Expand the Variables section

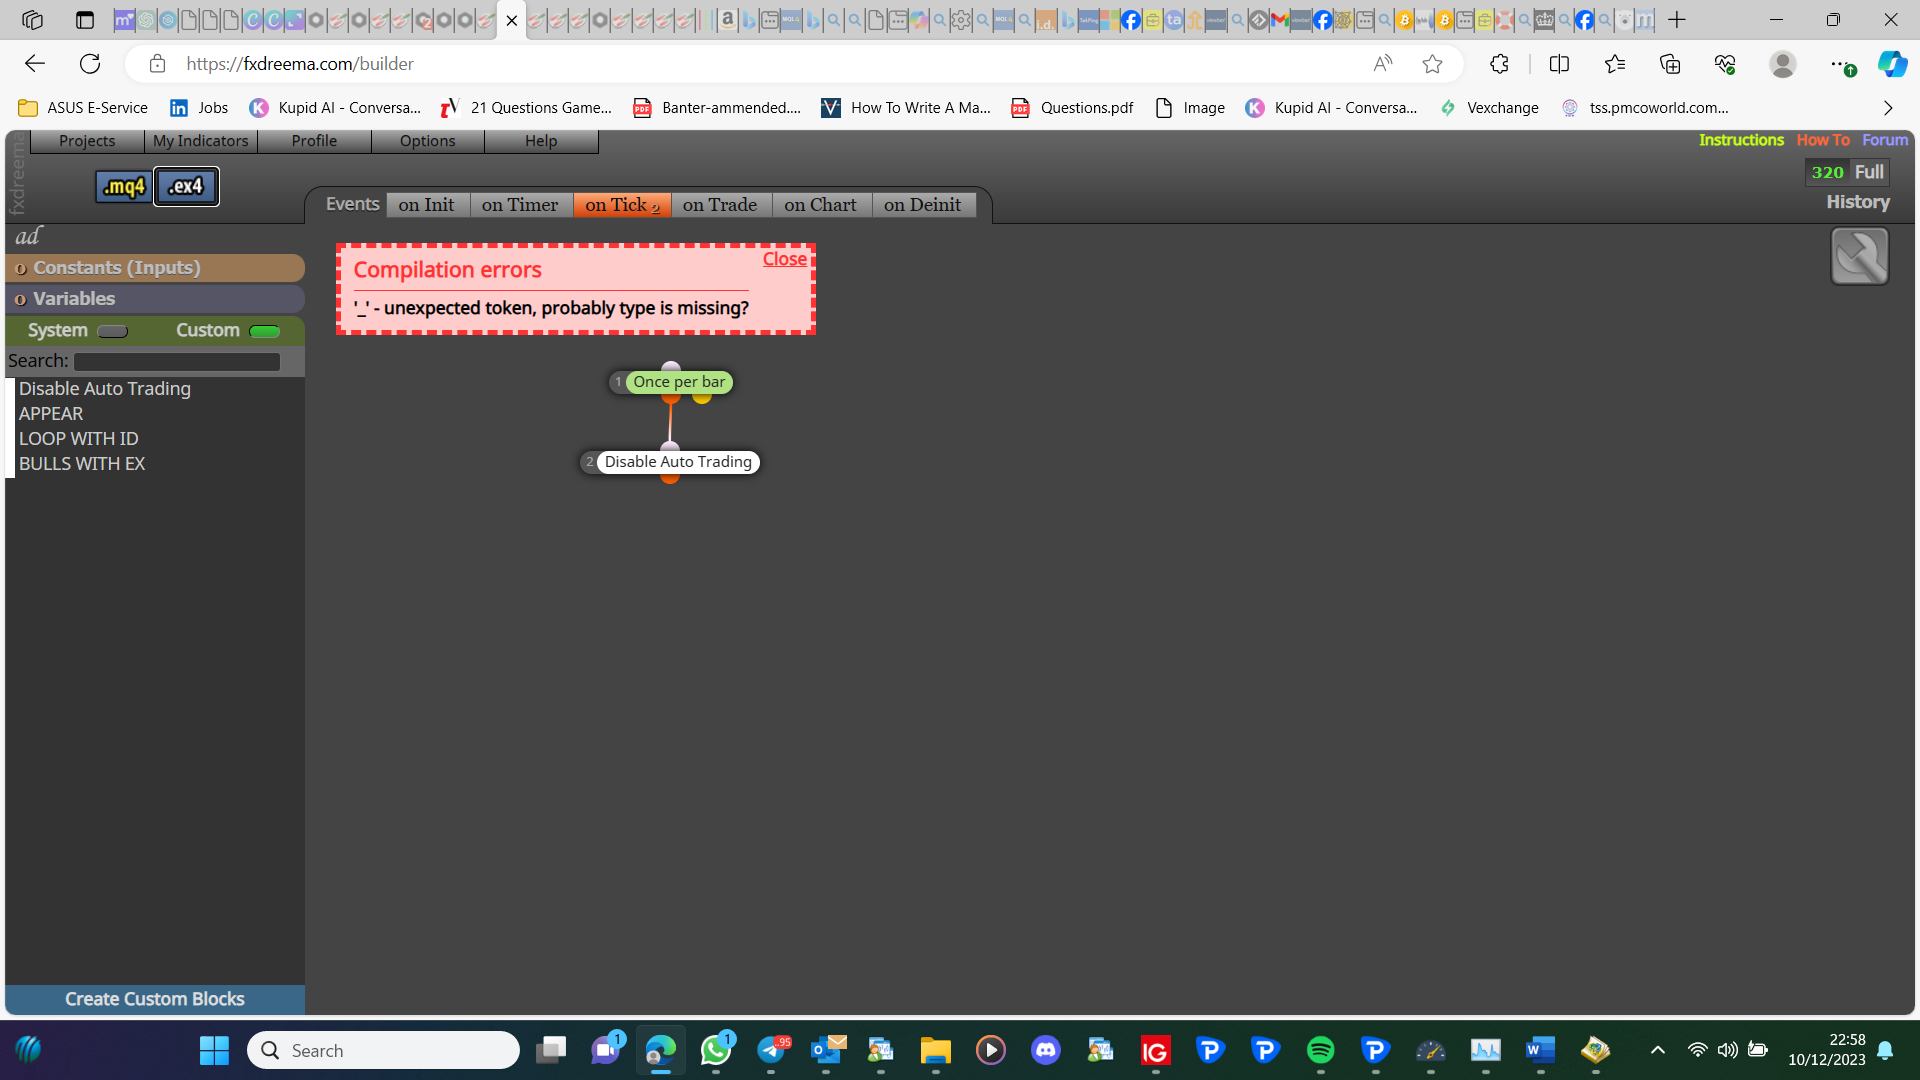(x=155, y=299)
